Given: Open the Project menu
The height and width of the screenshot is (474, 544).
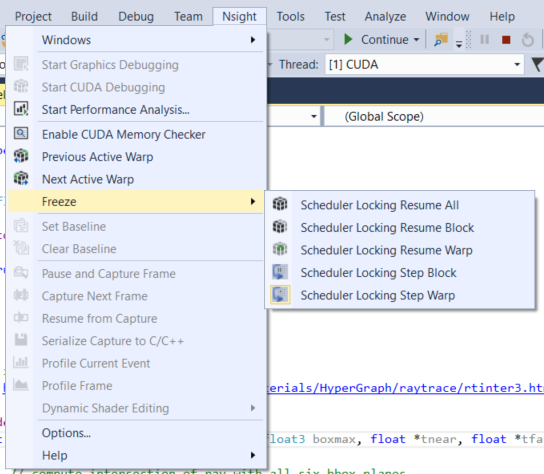Looking at the screenshot, I should [x=33, y=16].
